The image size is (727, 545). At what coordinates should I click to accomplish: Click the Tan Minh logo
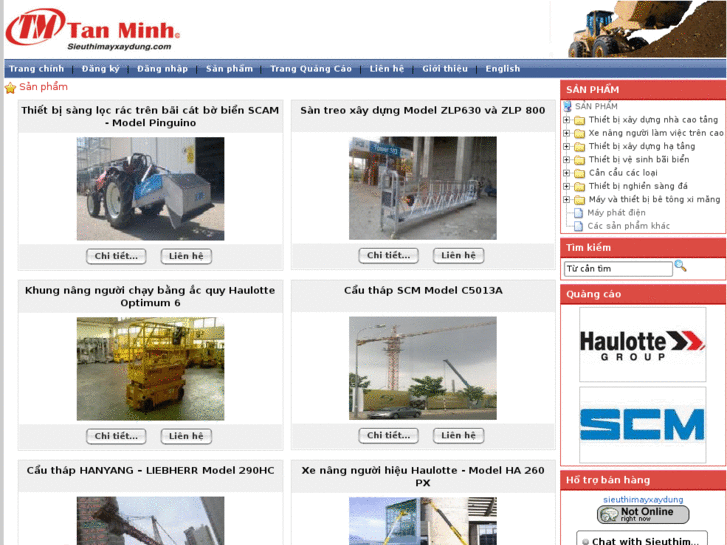(x=93, y=29)
